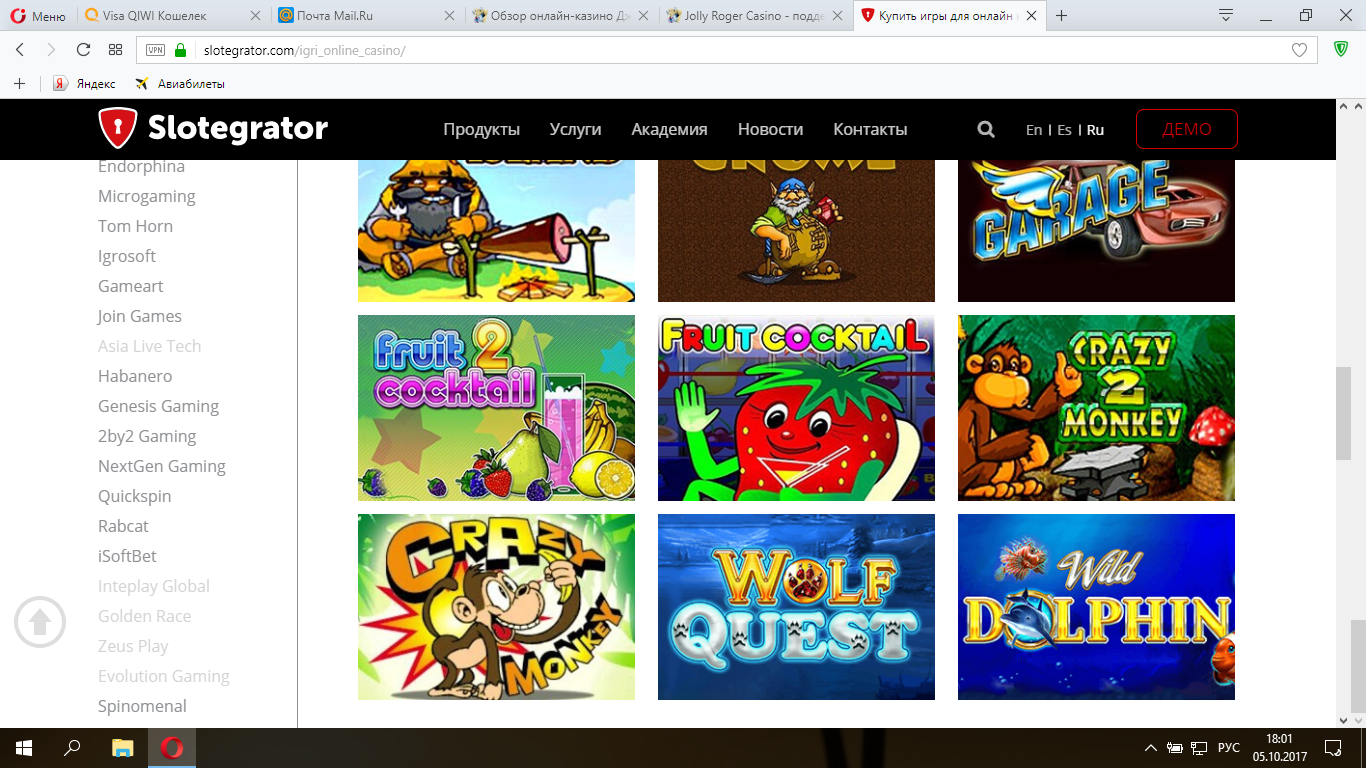This screenshot has height=768, width=1366.
Task: Select 2by2 Gaming in the provider list
Action: click(147, 436)
